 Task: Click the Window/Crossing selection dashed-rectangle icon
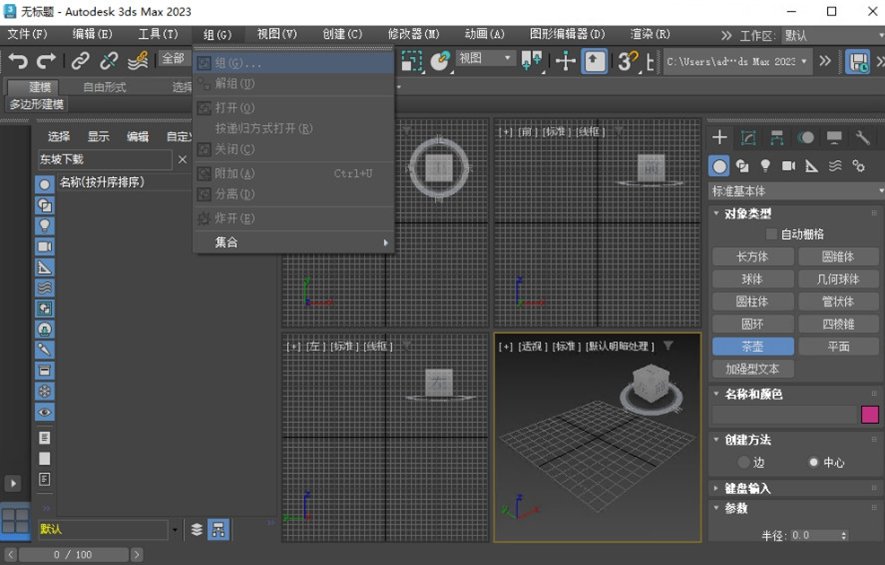click(x=412, y=61)
